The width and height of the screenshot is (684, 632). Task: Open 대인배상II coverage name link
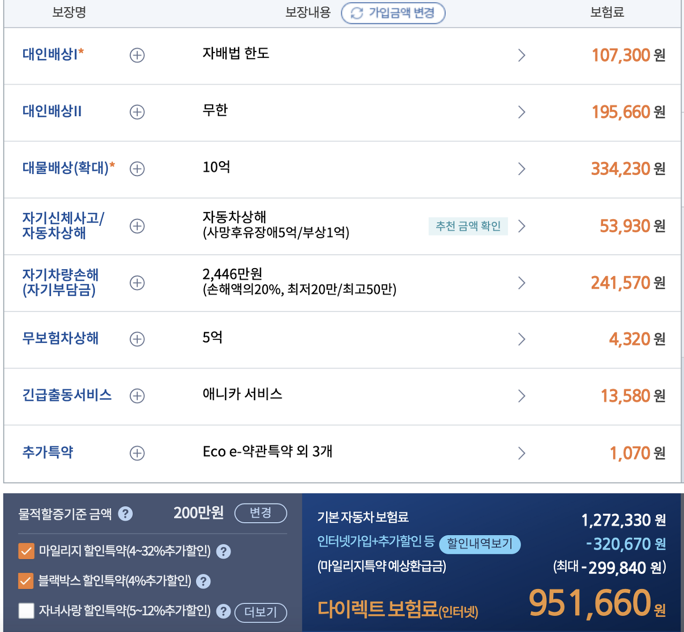[x=52, y=111]
